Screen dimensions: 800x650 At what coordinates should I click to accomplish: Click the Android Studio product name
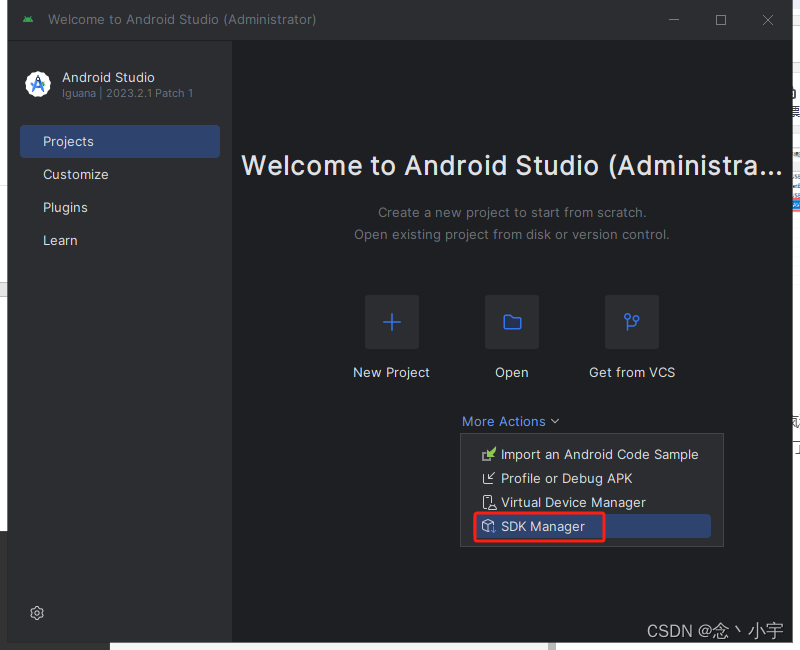tap(108, 78)
